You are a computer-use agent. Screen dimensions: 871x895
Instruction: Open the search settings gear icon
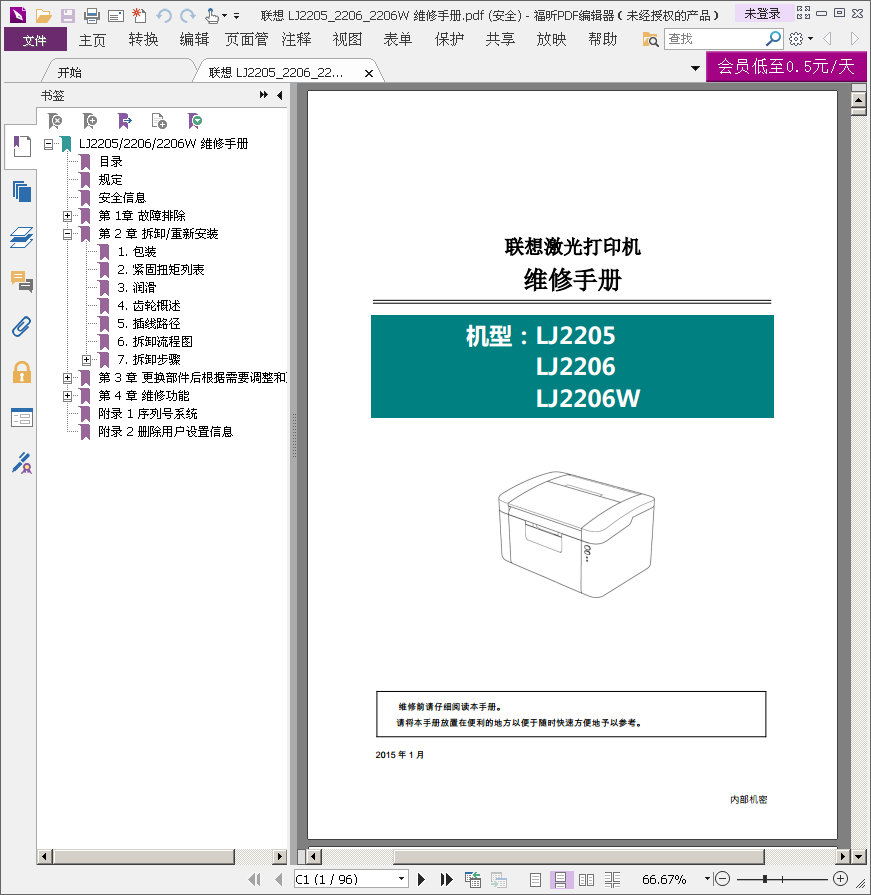tap(796, 39)
